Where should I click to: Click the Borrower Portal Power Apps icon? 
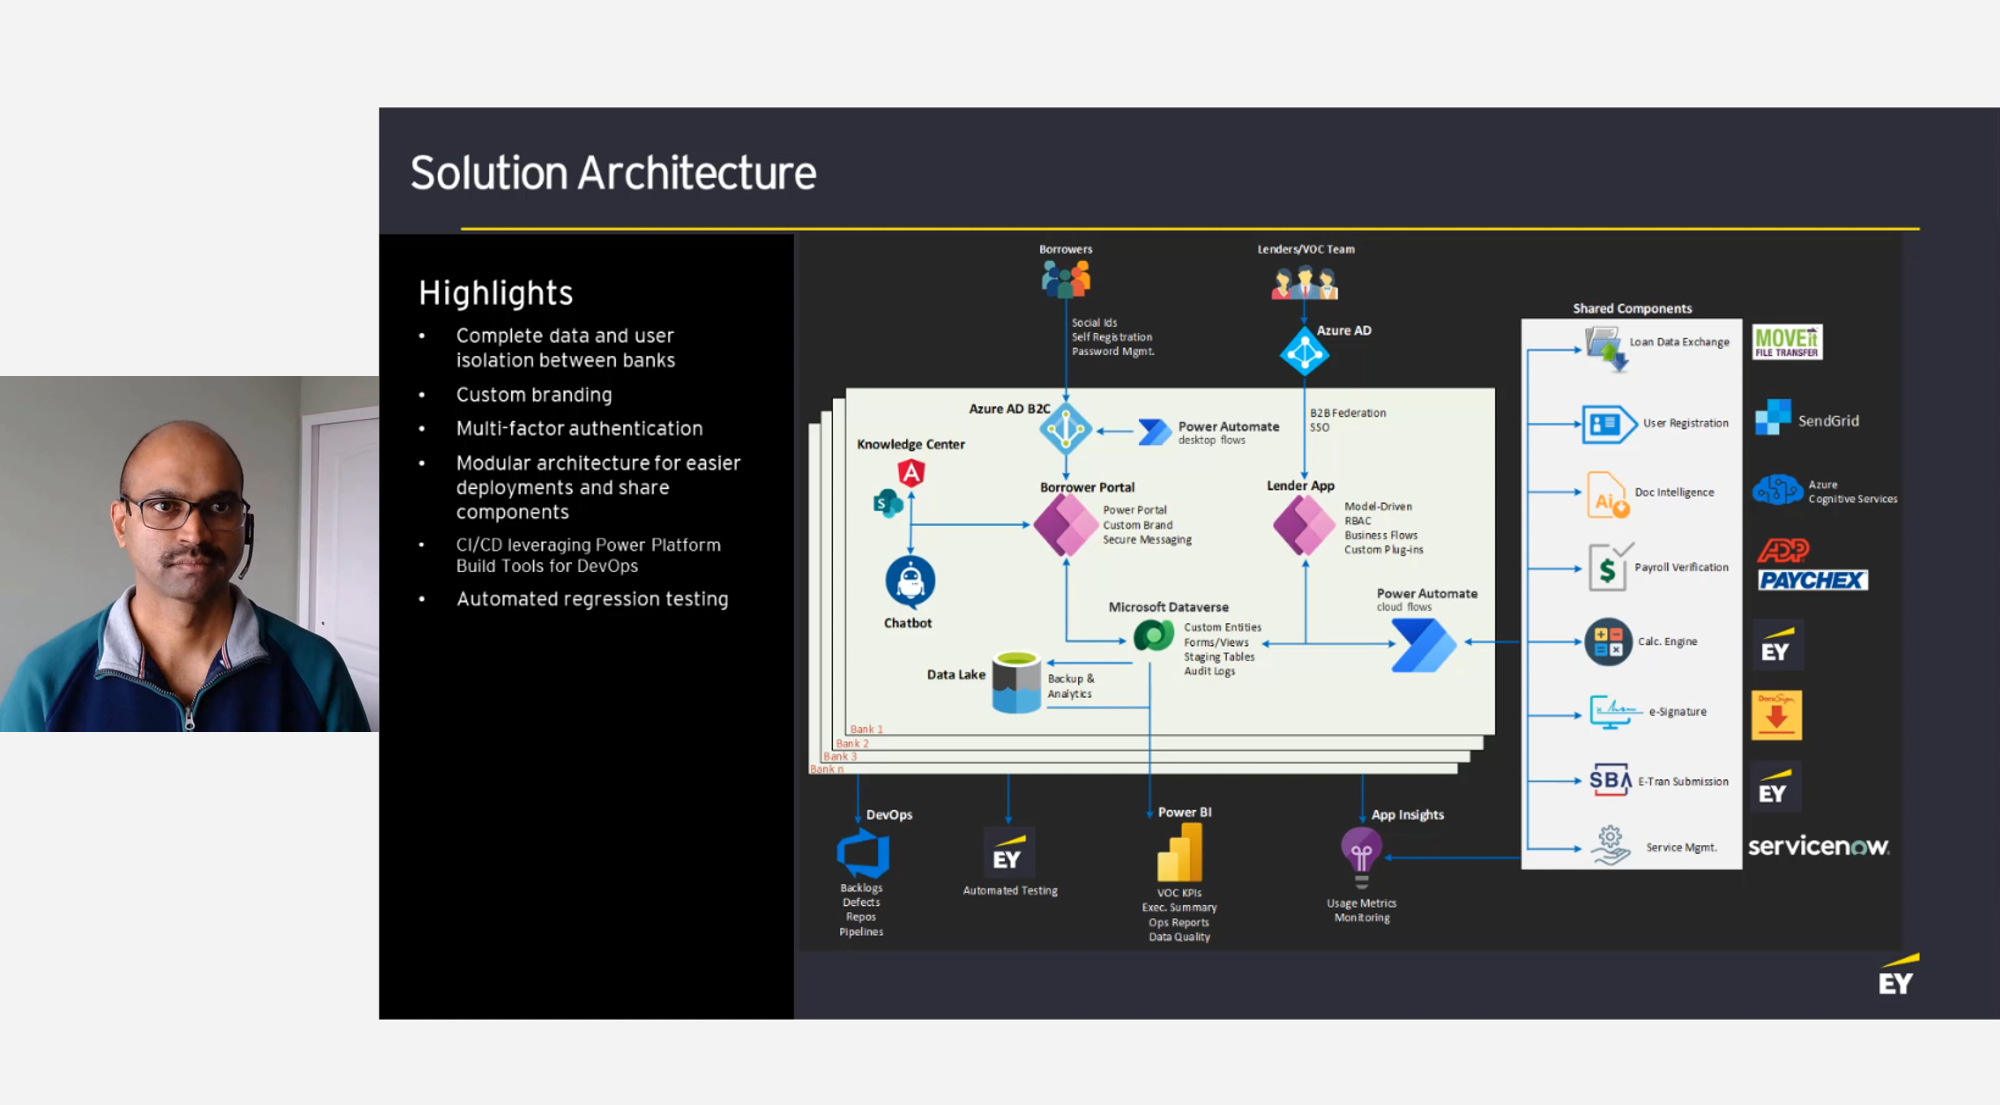pos(1065,525)
